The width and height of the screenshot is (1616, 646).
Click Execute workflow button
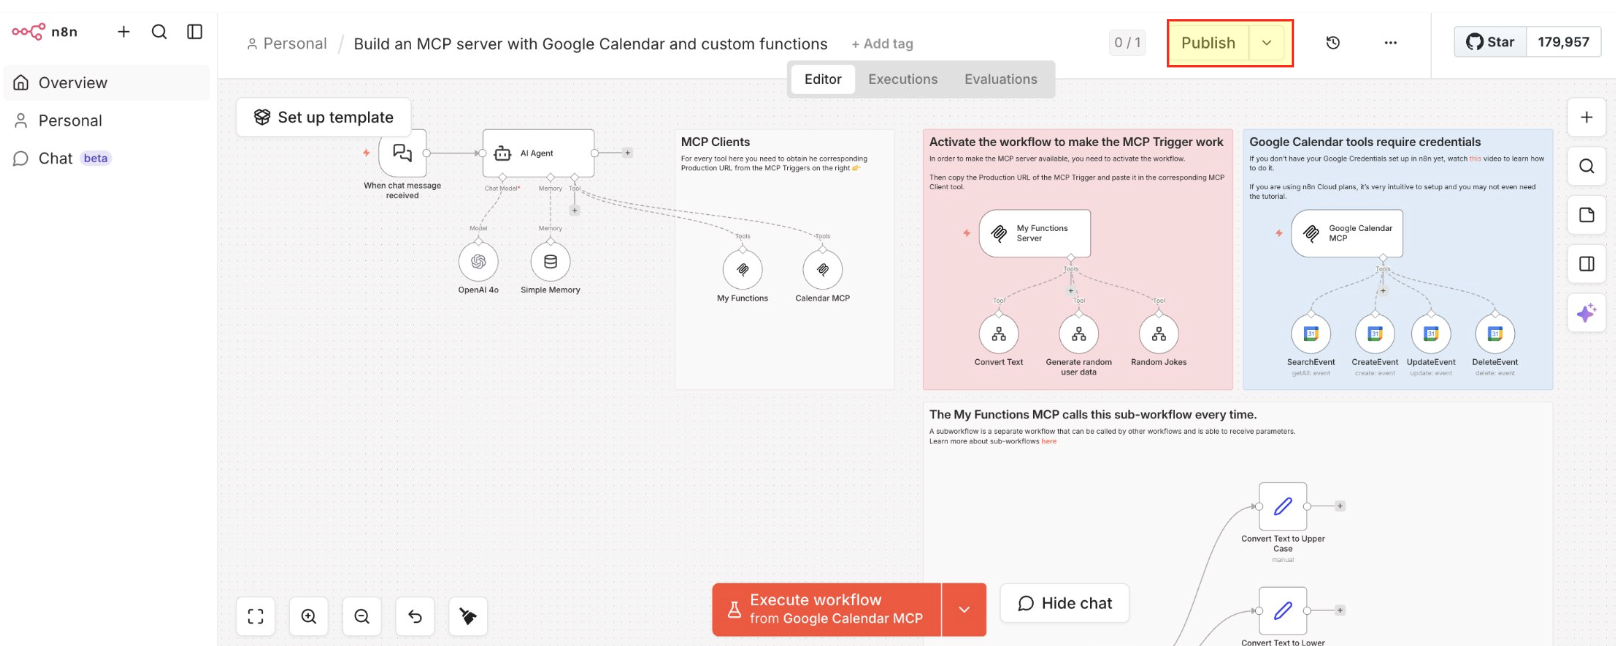click(x=827, y=609)
